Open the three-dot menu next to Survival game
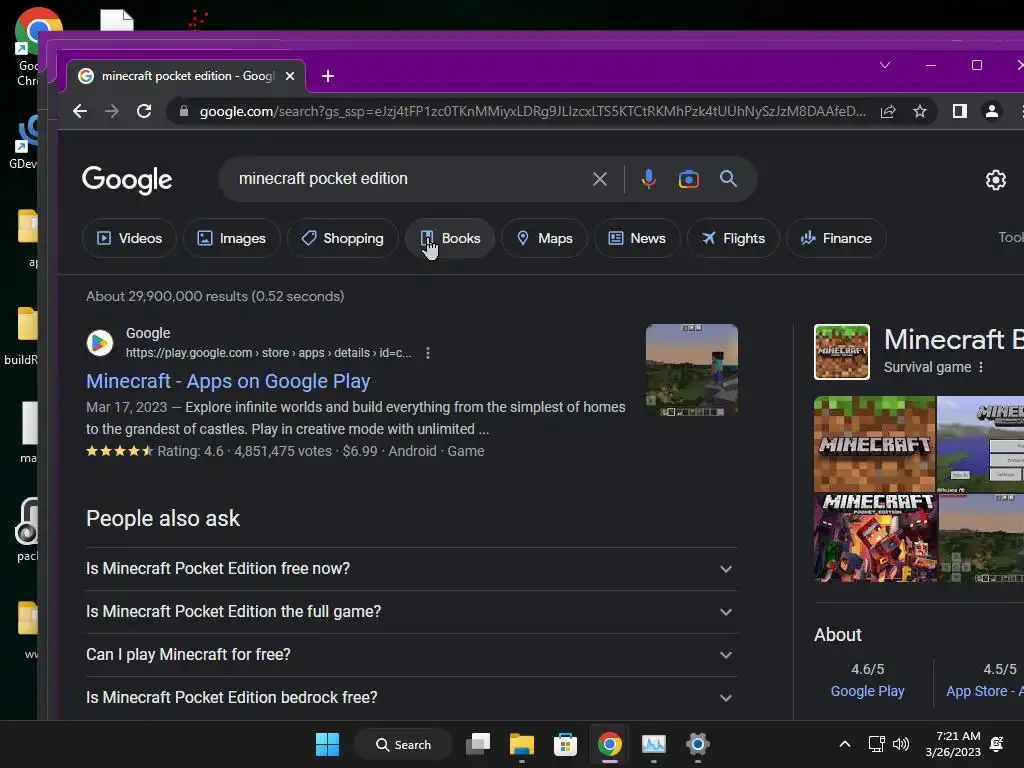The width and height of the screenshot is (1024, 768). pyautogui.click(x=981, y=367)
